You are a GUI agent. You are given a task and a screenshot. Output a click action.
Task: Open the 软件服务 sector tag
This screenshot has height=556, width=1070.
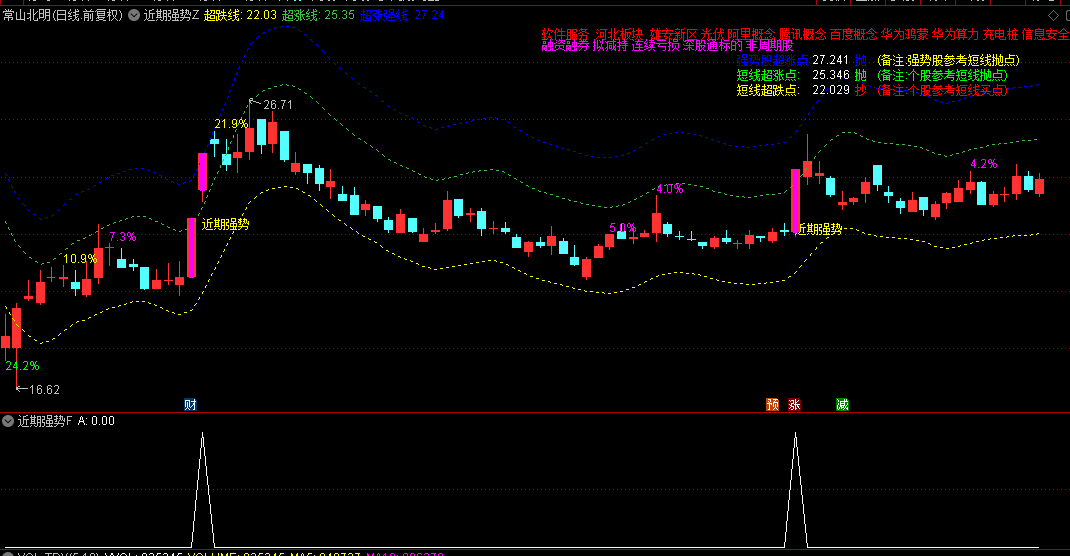(x=565, y=34)
